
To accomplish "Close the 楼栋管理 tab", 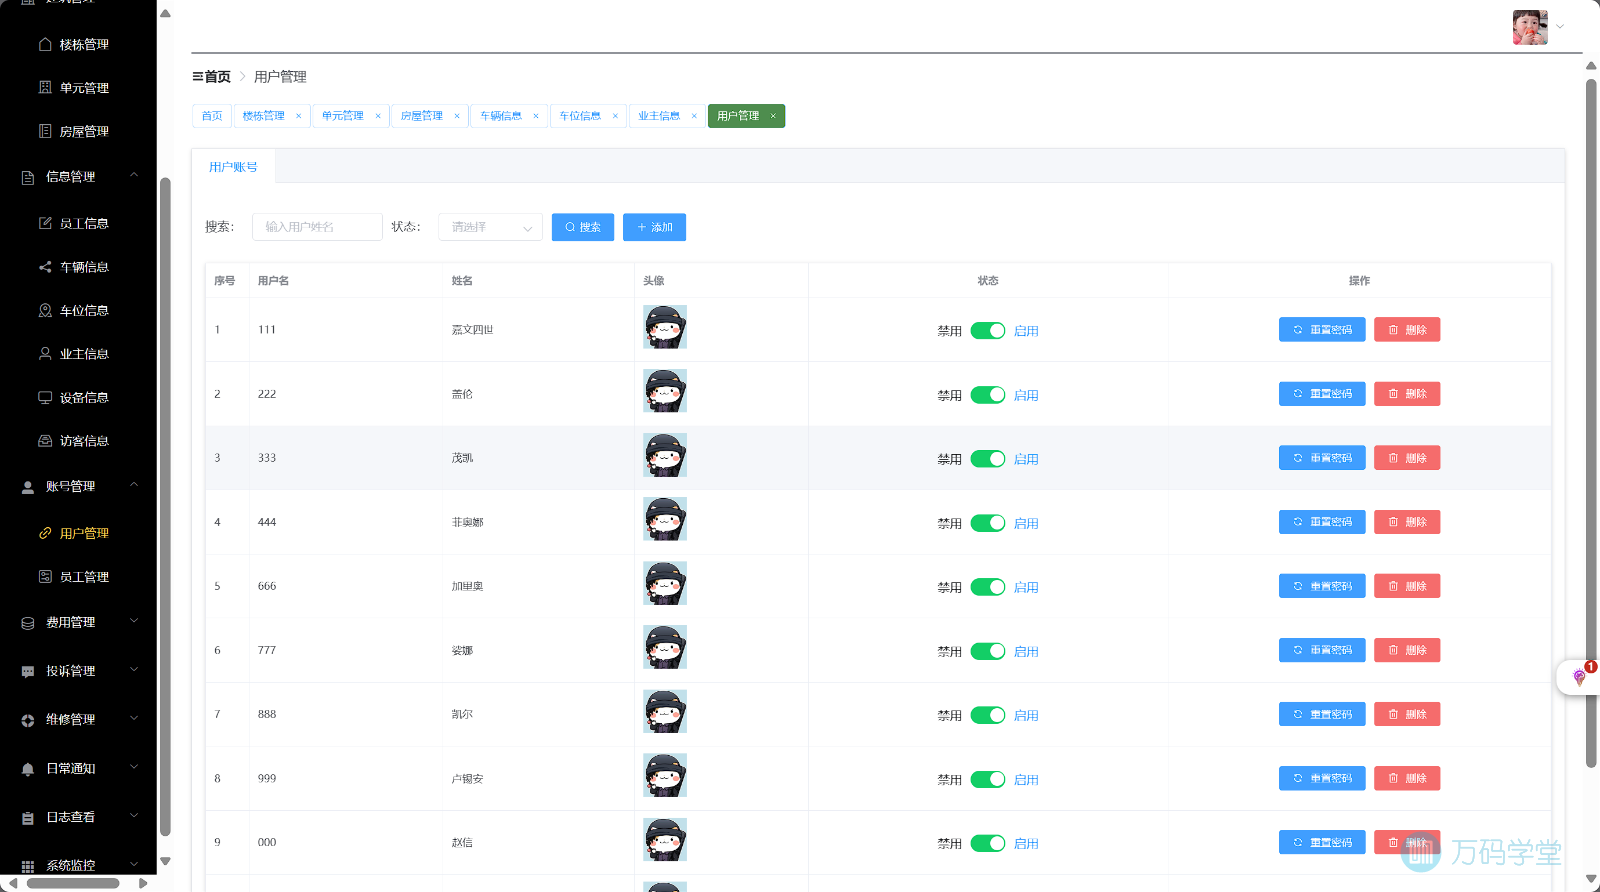I will [x=298, y=116].
